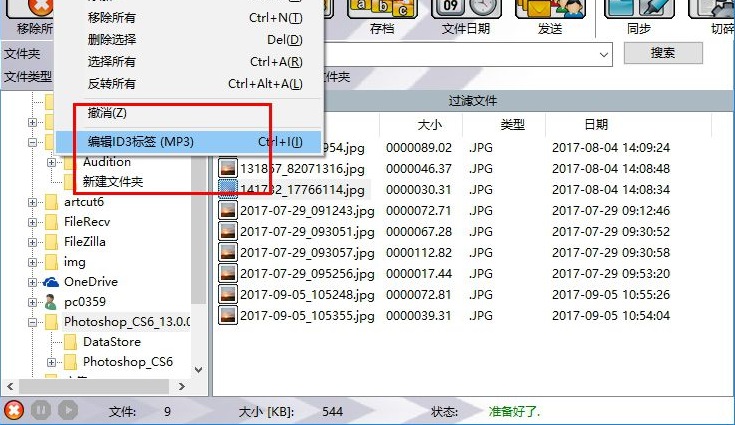The width and height of the screenshot is (735, 425).
Task: Click the red stop button in status bar
Action: [x=14, y=411]
